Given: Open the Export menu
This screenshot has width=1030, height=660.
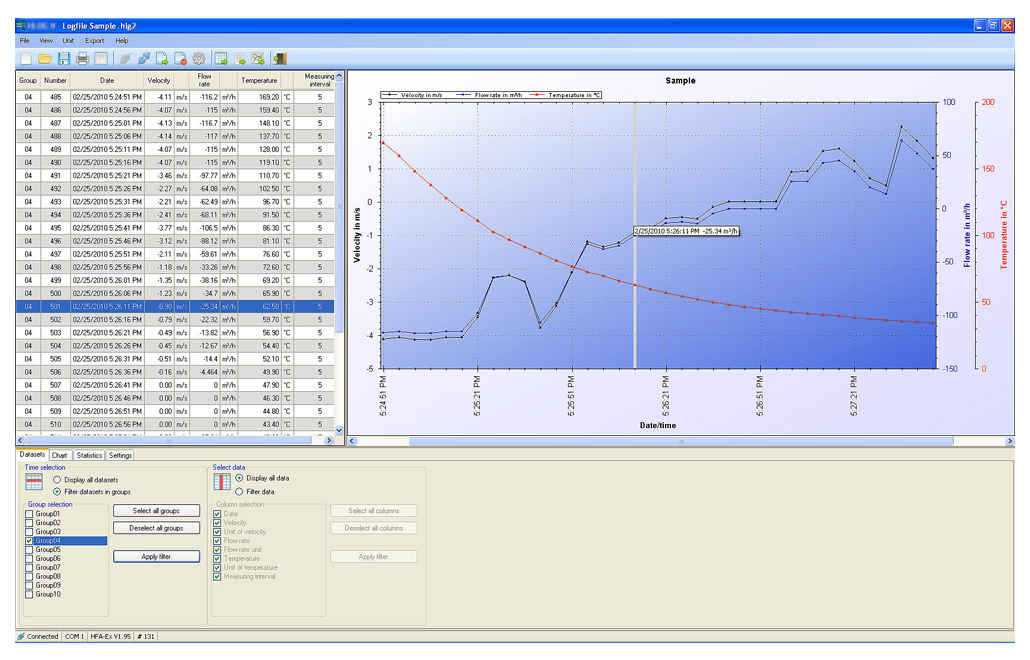Looking at the screenshot, I should point(94,41).
